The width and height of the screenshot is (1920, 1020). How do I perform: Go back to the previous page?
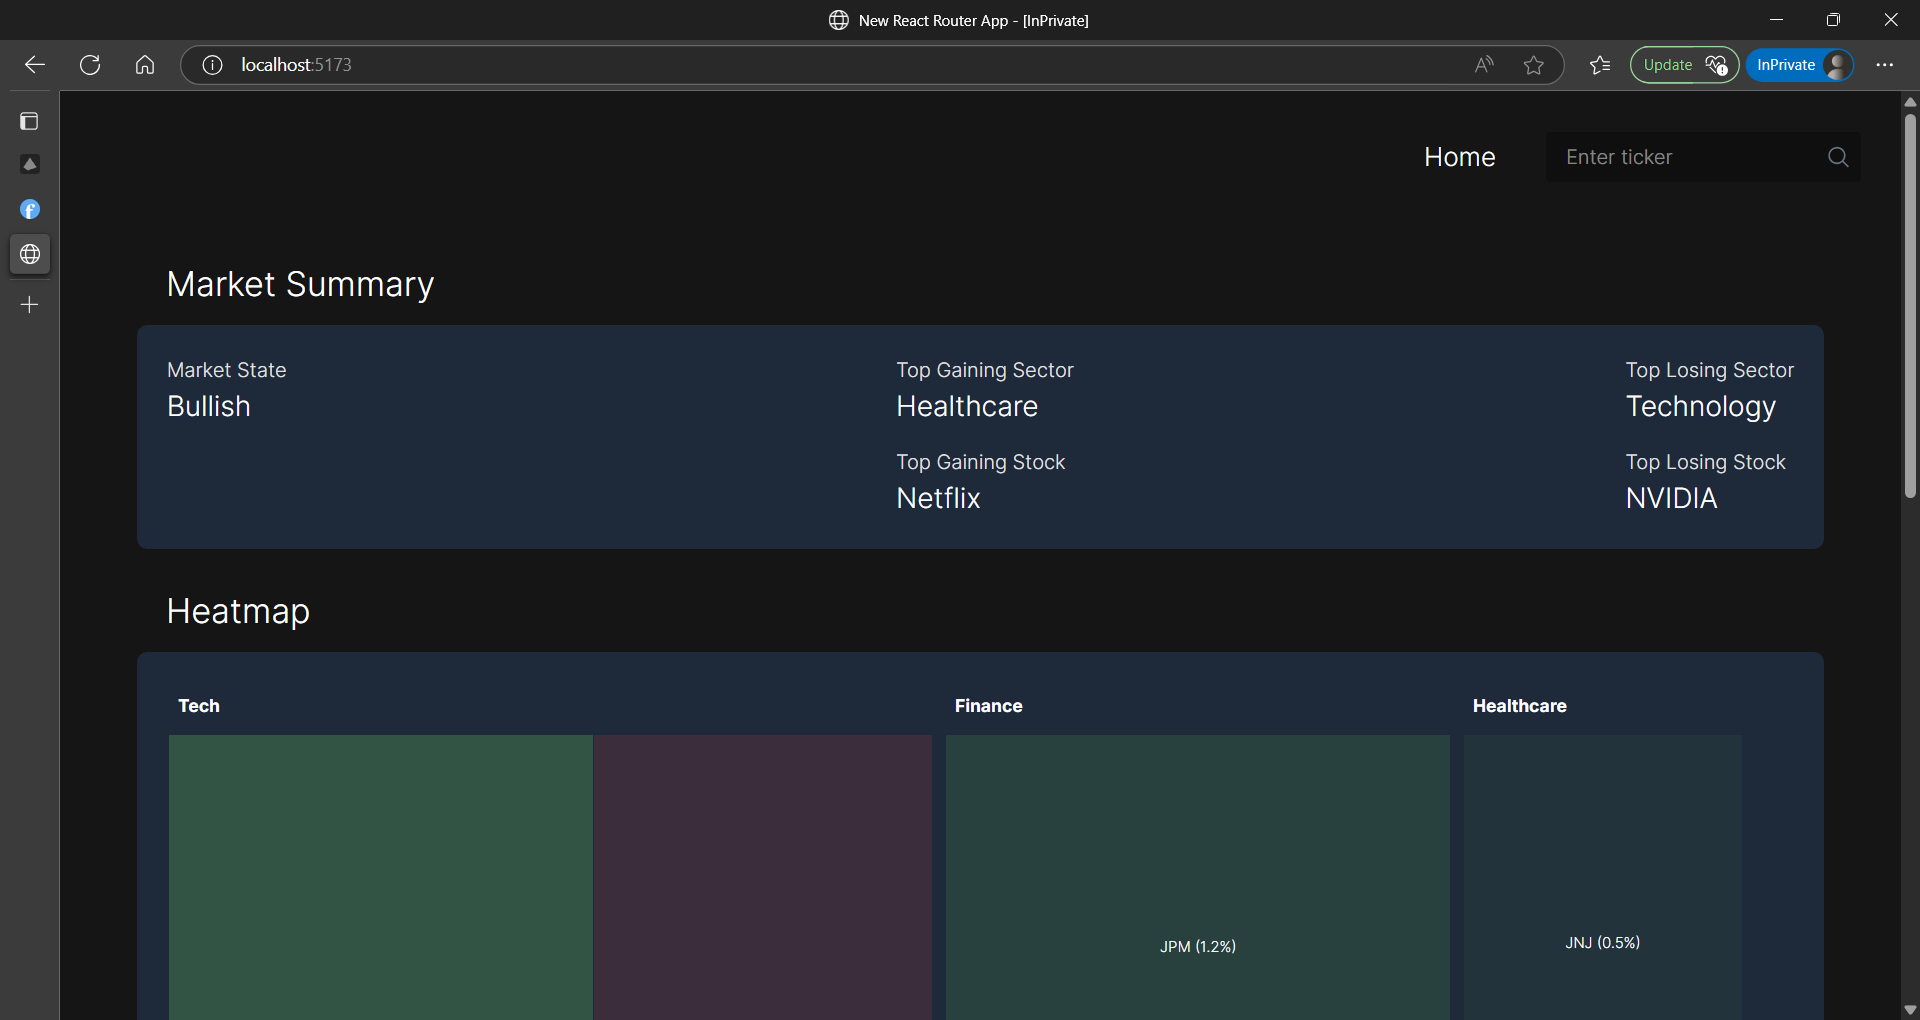[x=35, y=65]
